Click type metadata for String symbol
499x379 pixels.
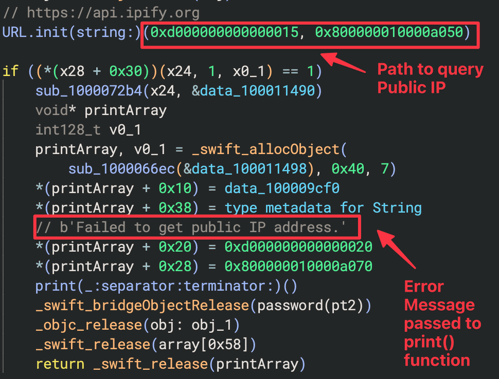click(323, 208)
